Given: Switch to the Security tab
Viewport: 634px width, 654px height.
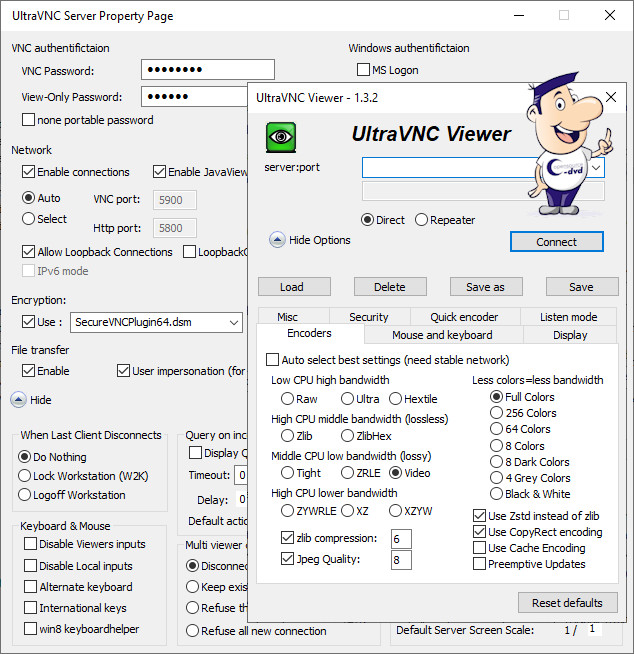Looking at the screenshot, I should pyautogui.click(x=368, y=317).
